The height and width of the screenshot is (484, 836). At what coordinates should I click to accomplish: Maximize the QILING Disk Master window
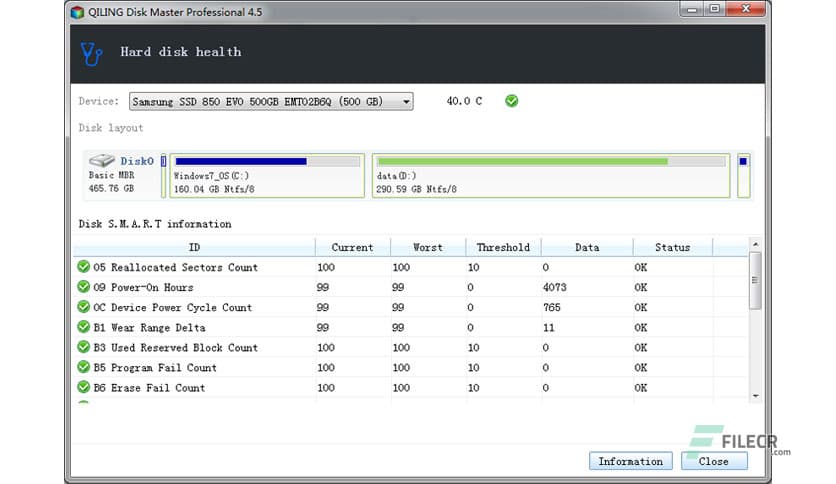tap(714, 9)
